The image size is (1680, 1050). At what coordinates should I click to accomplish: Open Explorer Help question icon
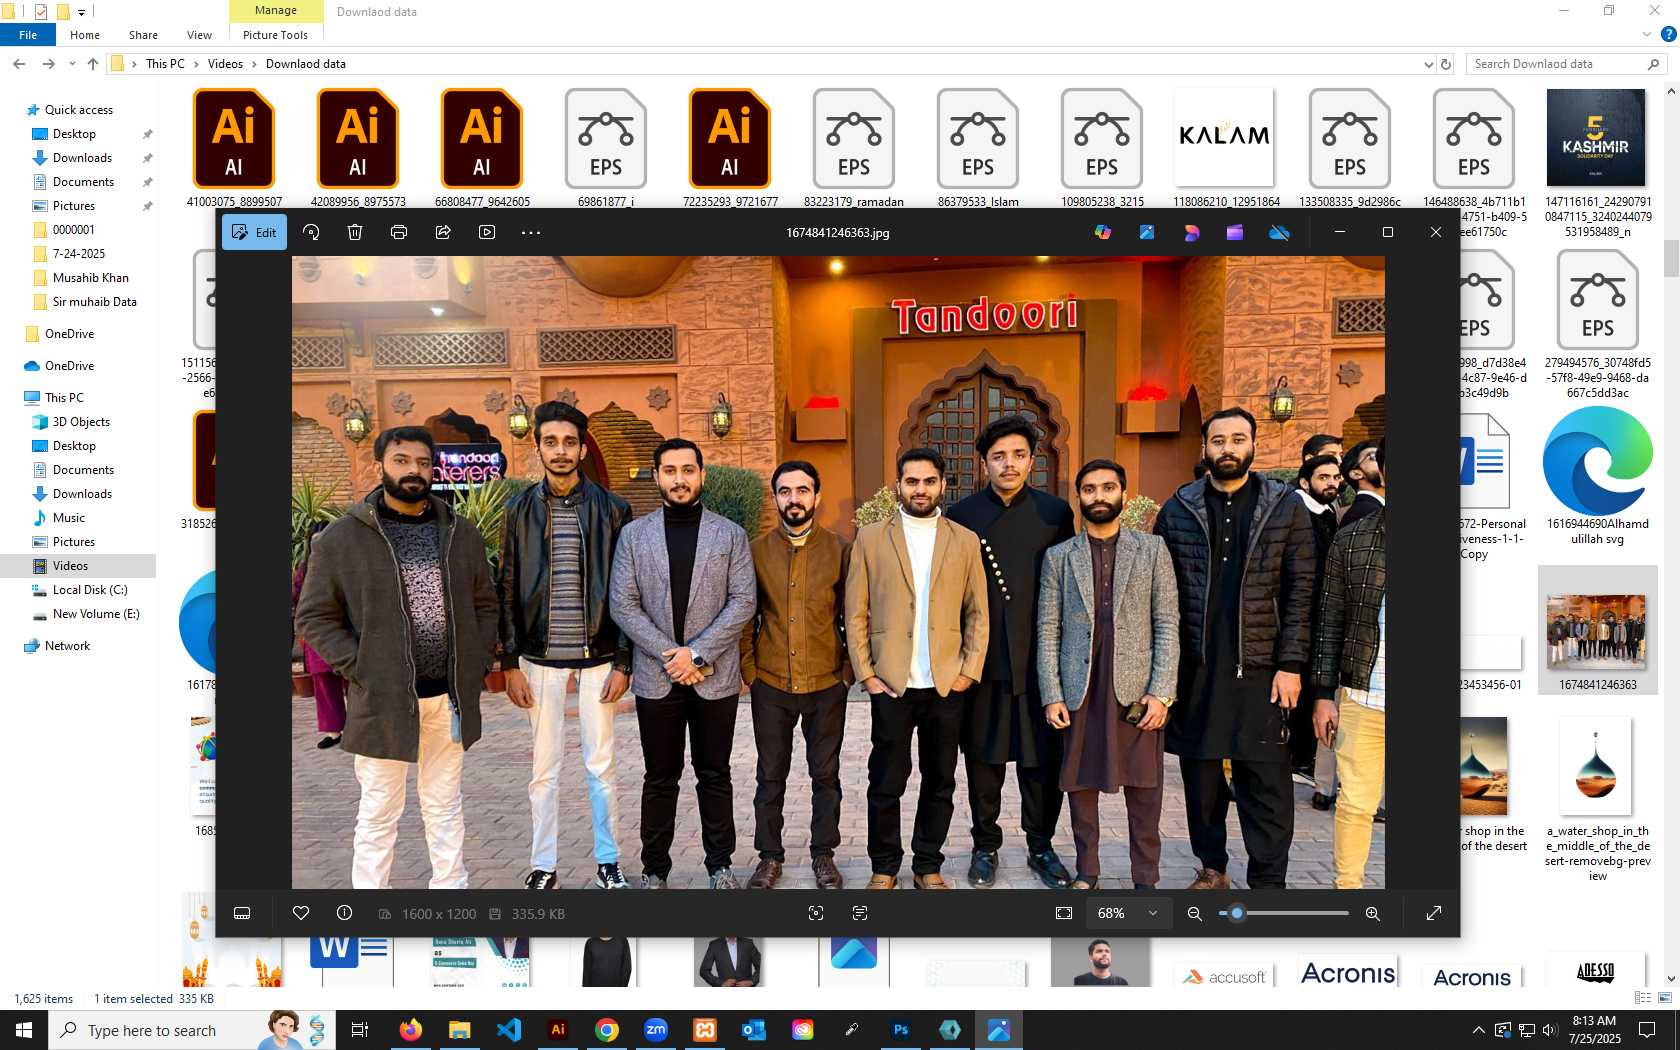pyautogui.click(x=1668, y=35)
